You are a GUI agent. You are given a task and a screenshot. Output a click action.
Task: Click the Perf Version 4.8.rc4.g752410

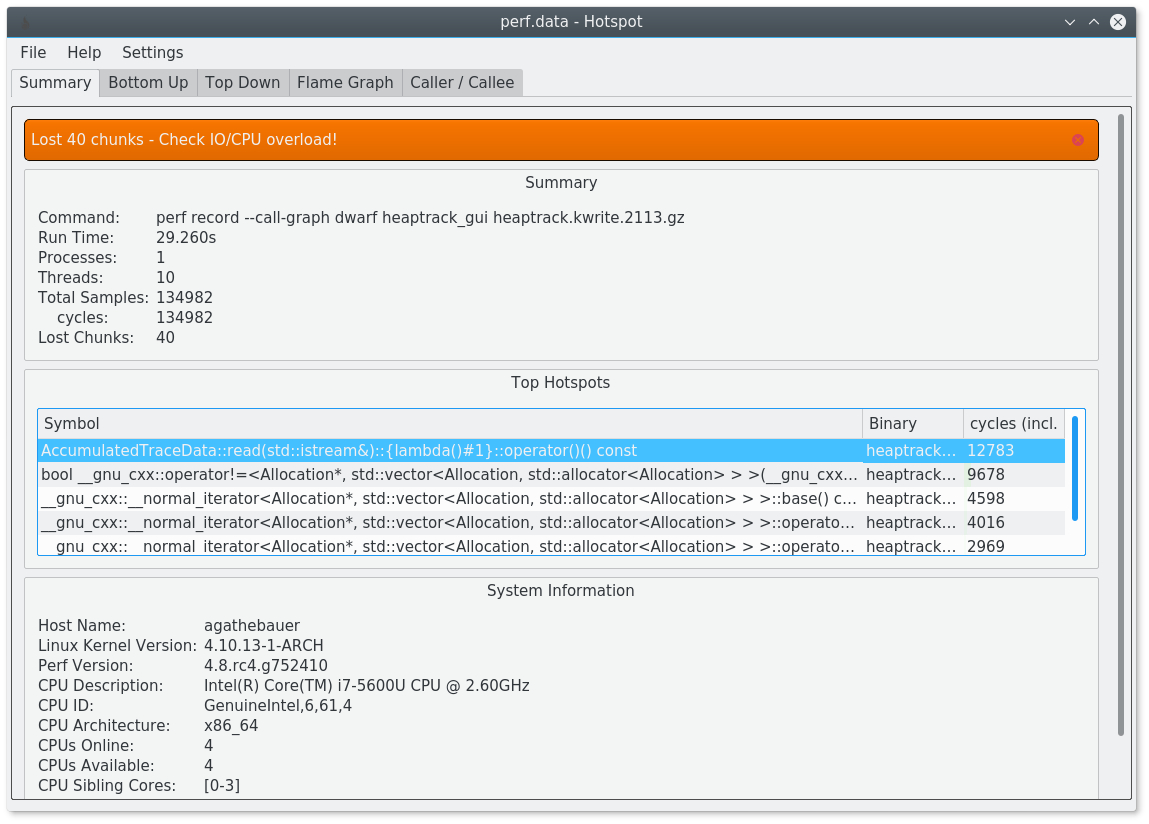266,666
